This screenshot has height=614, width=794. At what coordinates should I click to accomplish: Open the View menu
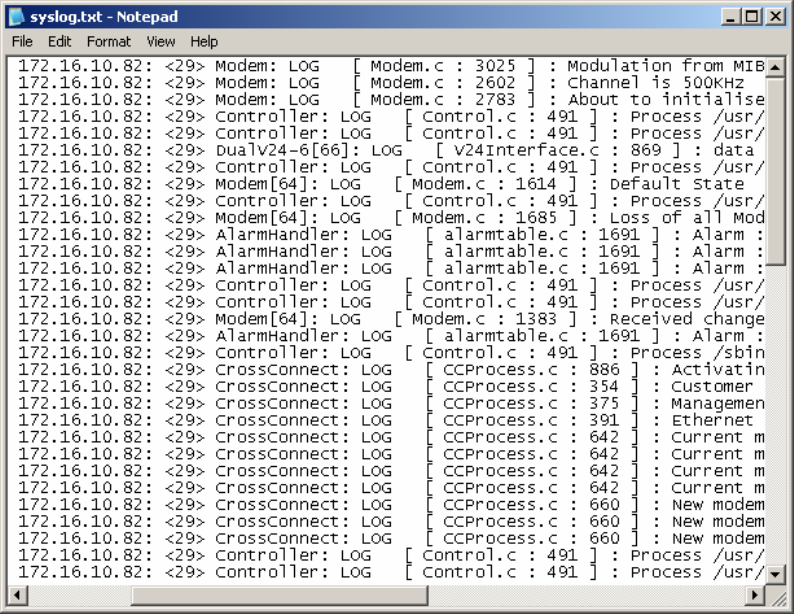(x=161, y=42)
